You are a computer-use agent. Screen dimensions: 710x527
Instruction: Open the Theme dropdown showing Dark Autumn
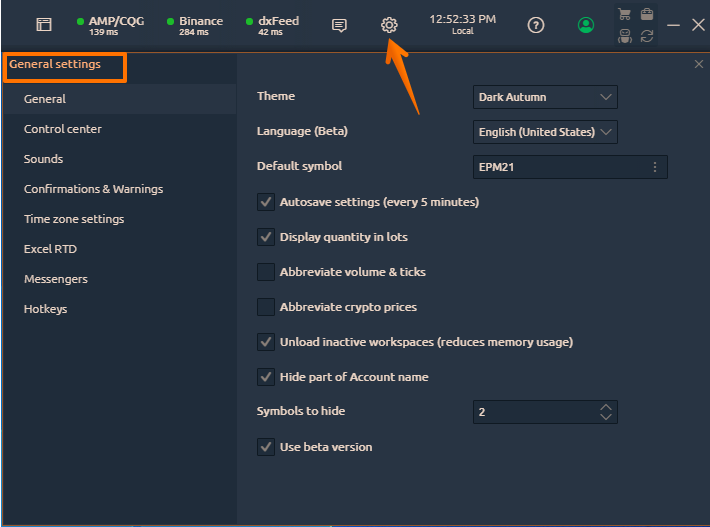[545, 97]
